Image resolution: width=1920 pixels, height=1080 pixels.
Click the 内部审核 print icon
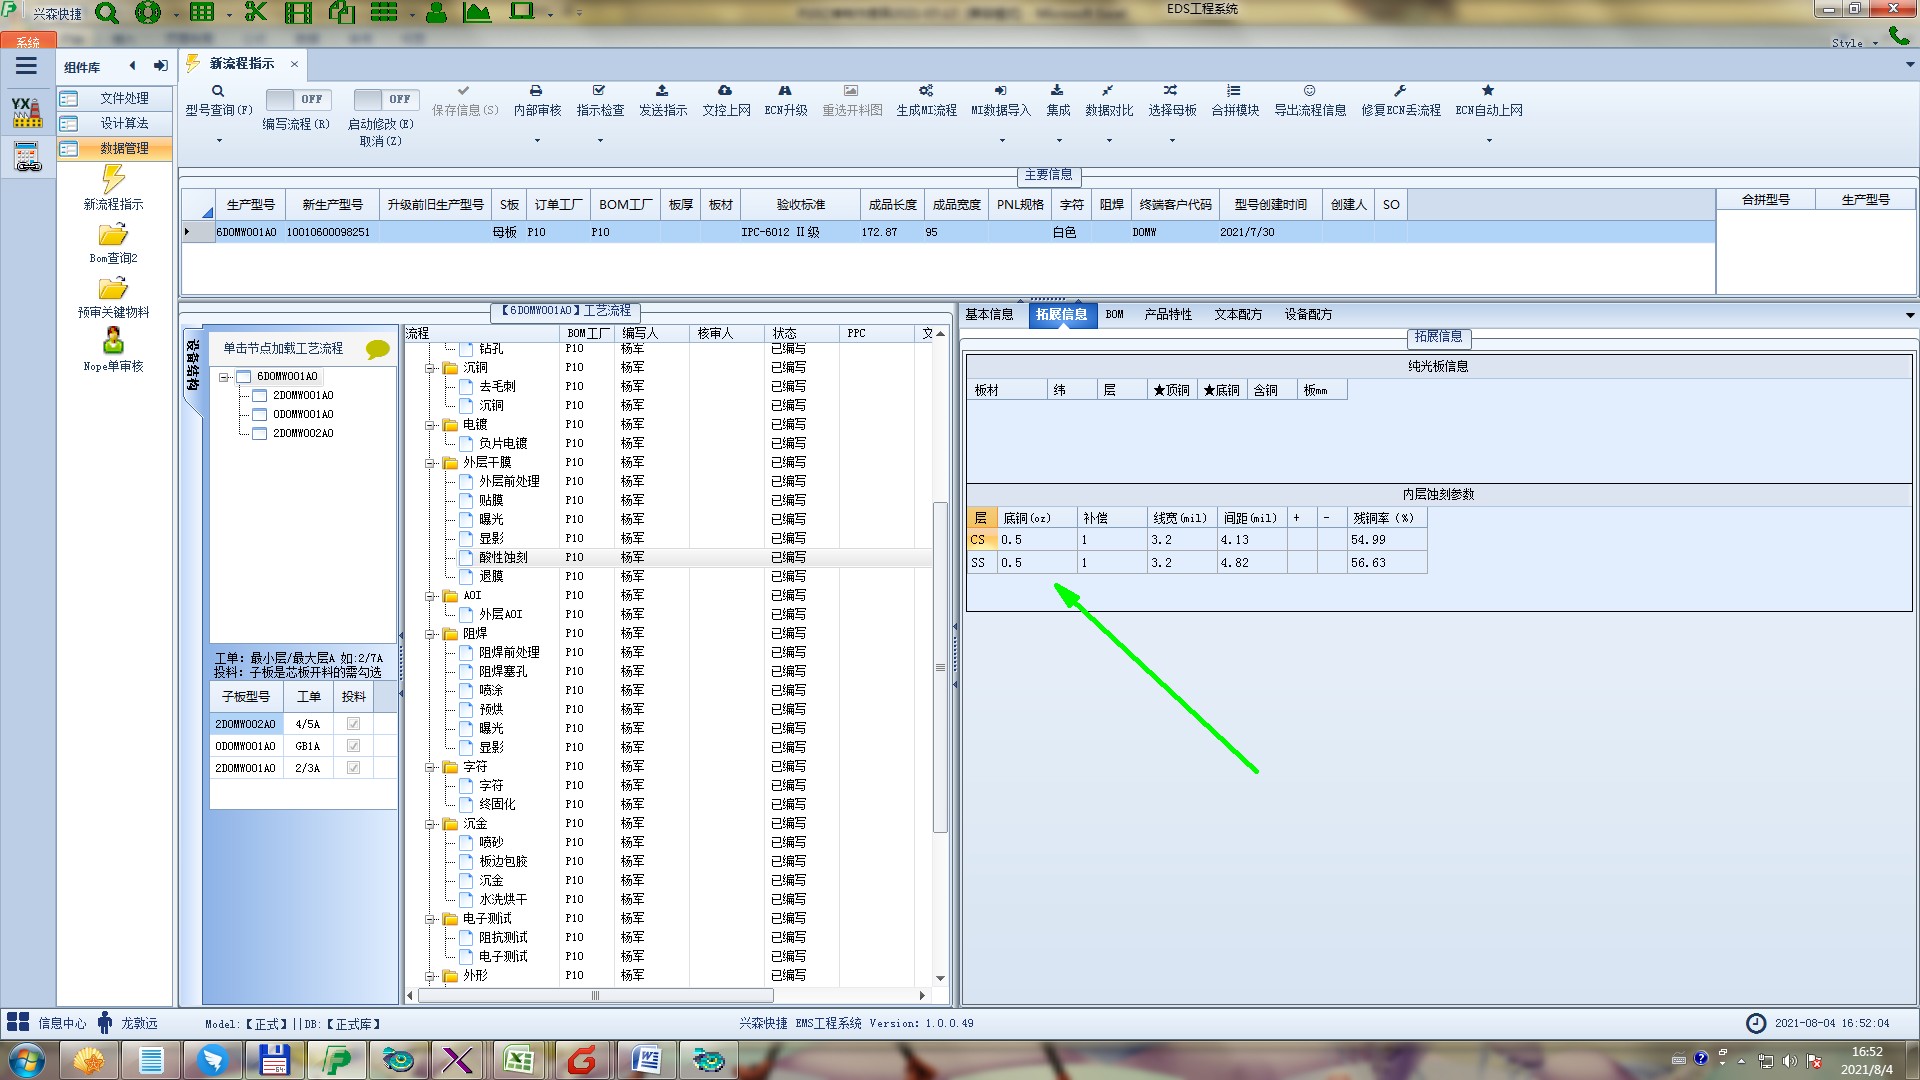tap(536, 91)
